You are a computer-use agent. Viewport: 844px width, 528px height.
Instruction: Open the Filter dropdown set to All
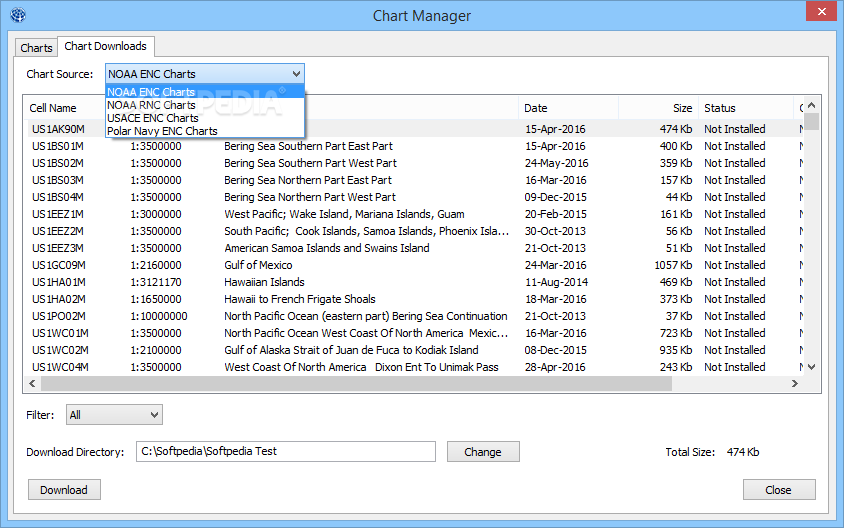pyautogui.click(x=114, y=415)
